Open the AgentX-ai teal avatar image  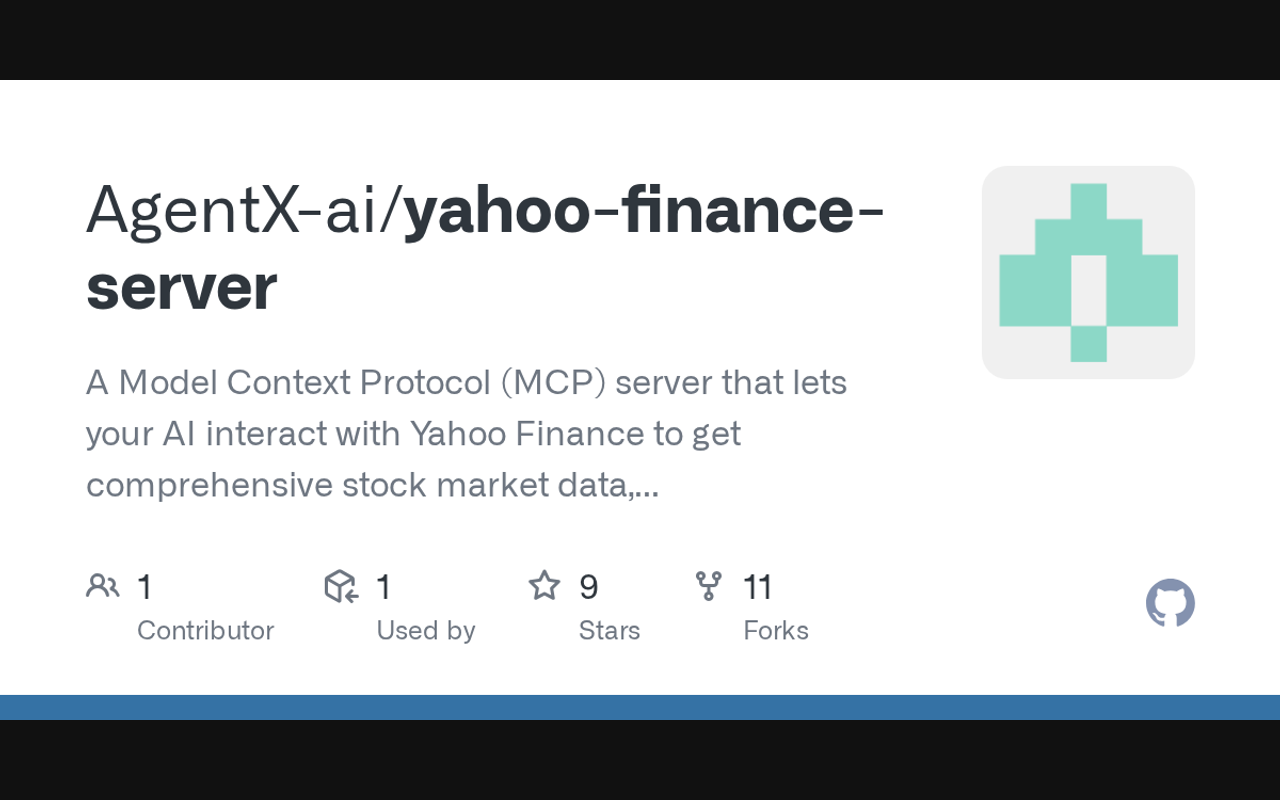point(1088,272)
